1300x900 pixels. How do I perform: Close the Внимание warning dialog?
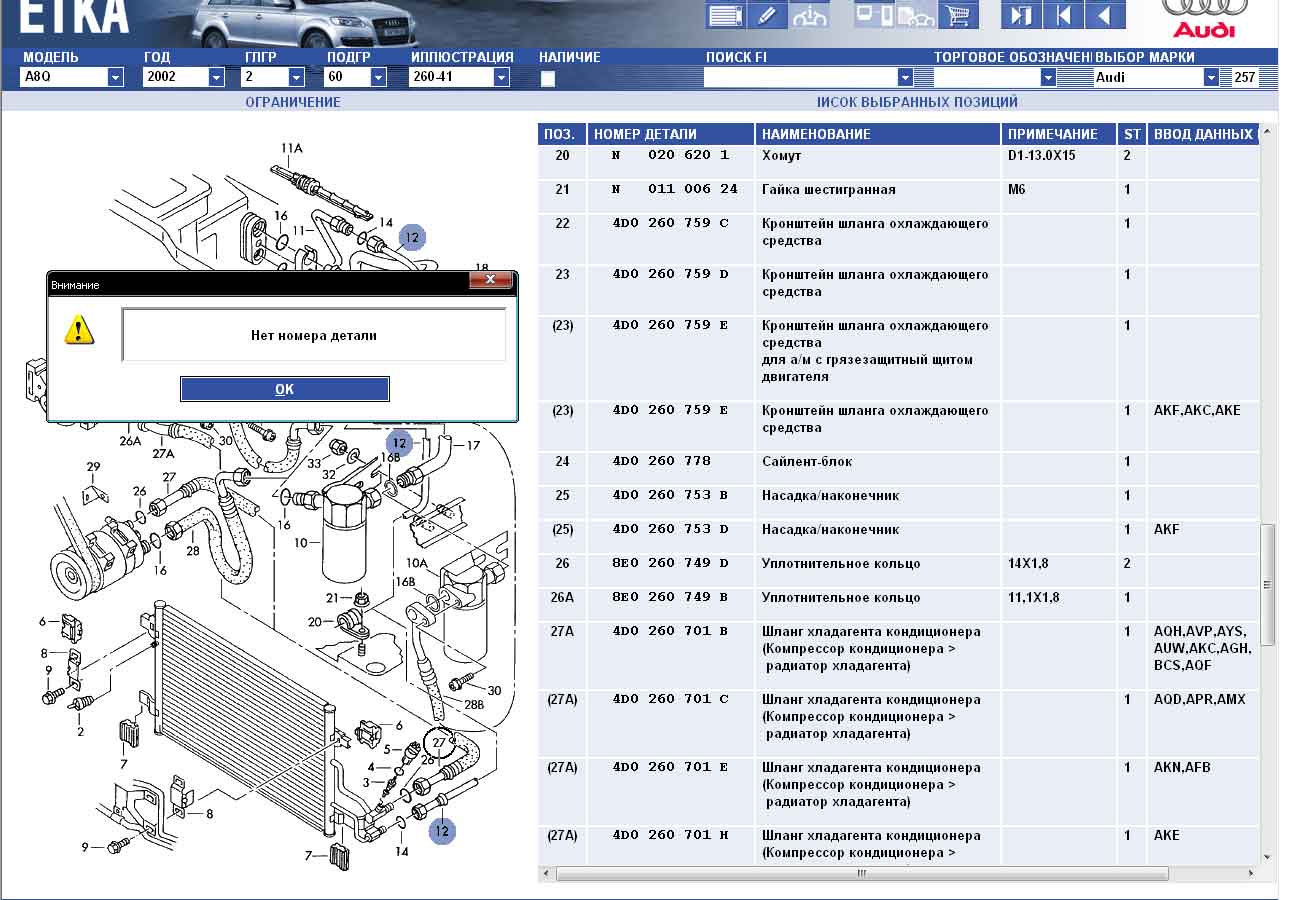[x=490, y=281]
